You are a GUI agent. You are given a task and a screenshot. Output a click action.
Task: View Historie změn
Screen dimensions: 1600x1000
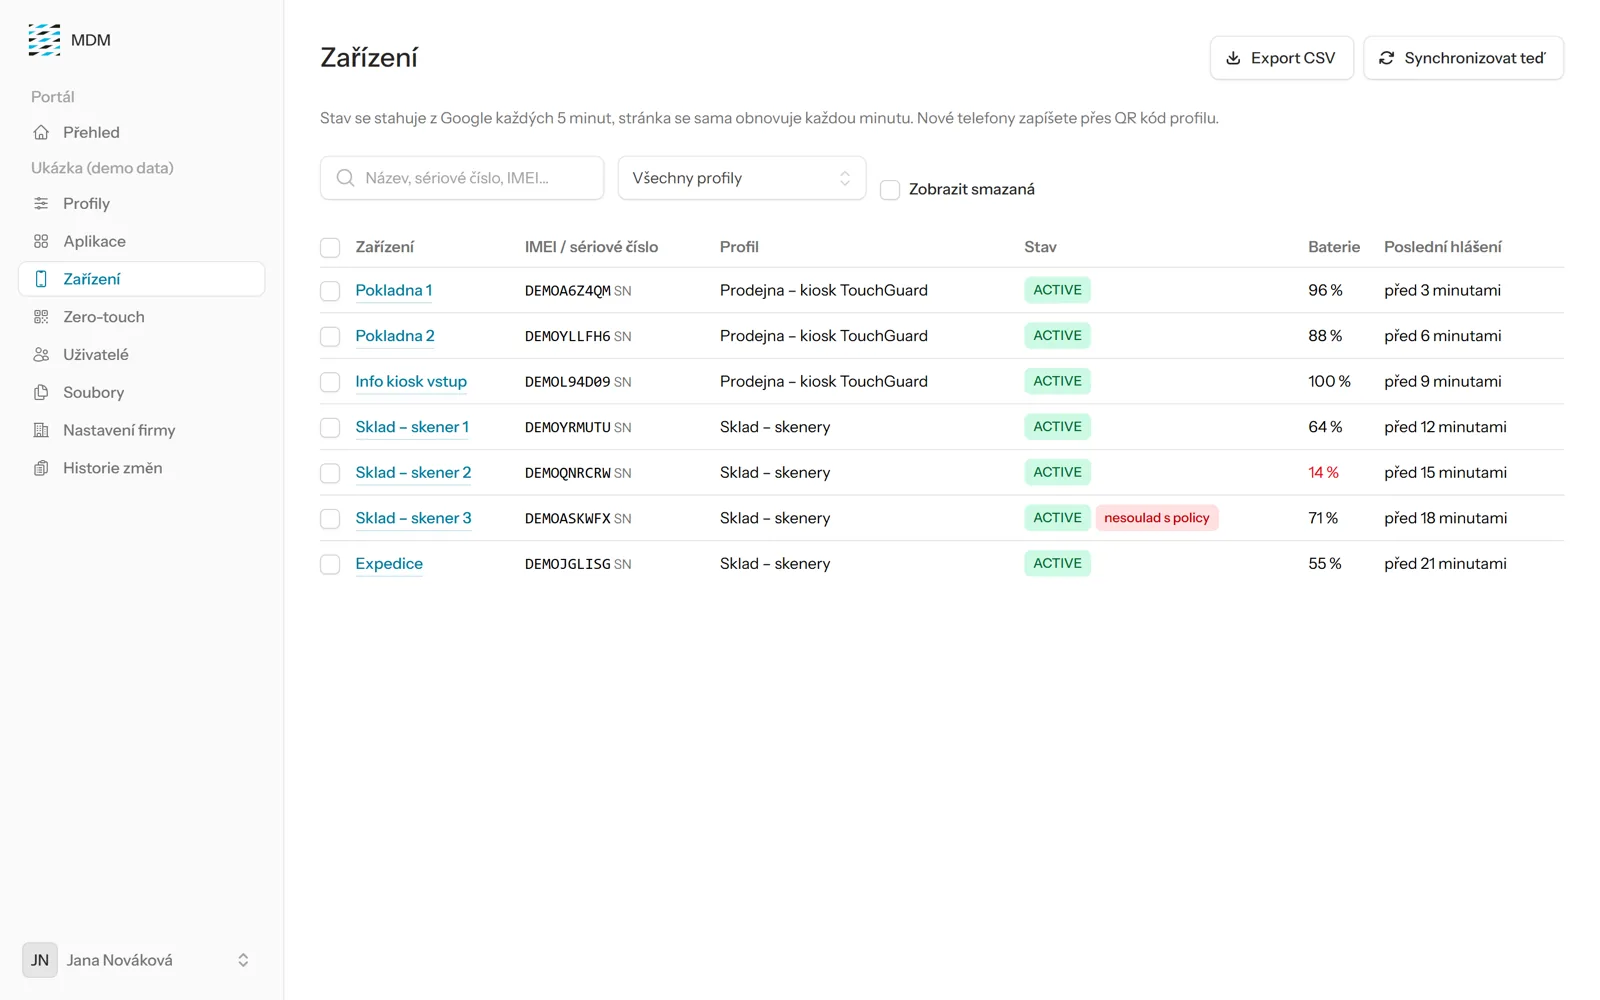click(x=141, y=468)
